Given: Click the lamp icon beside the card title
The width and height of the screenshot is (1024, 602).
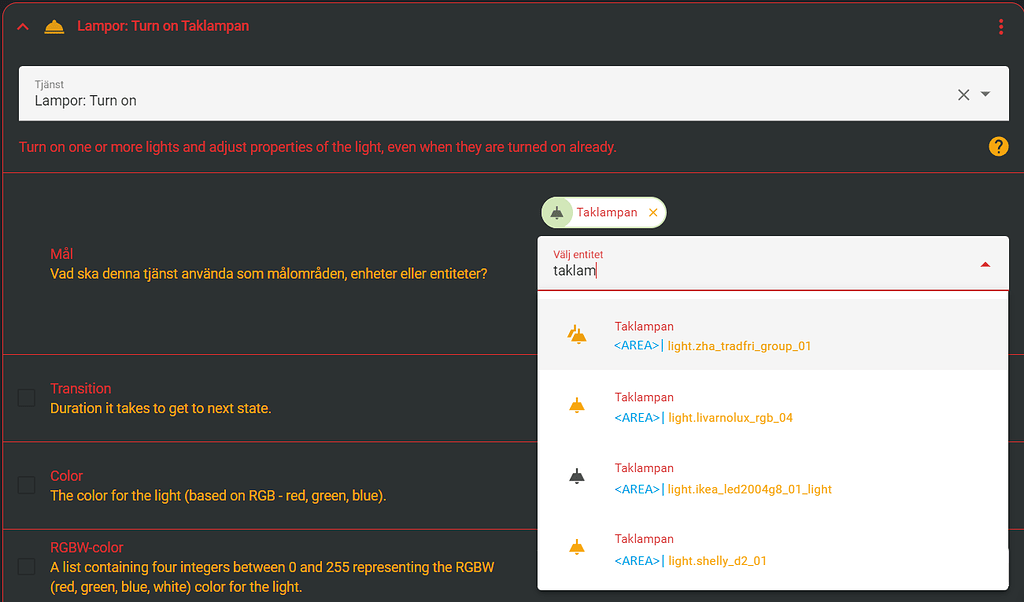Looking at the screenshot, I should (x=54, y=26).
